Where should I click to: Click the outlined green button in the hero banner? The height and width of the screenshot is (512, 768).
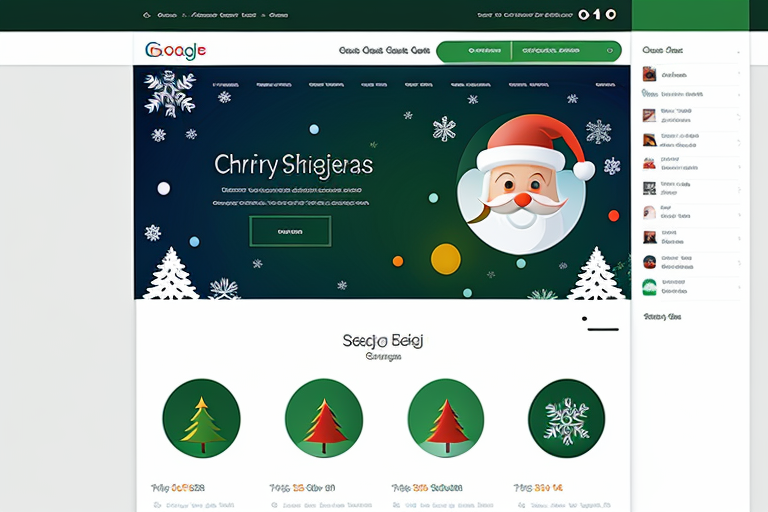tap(290, 231)
